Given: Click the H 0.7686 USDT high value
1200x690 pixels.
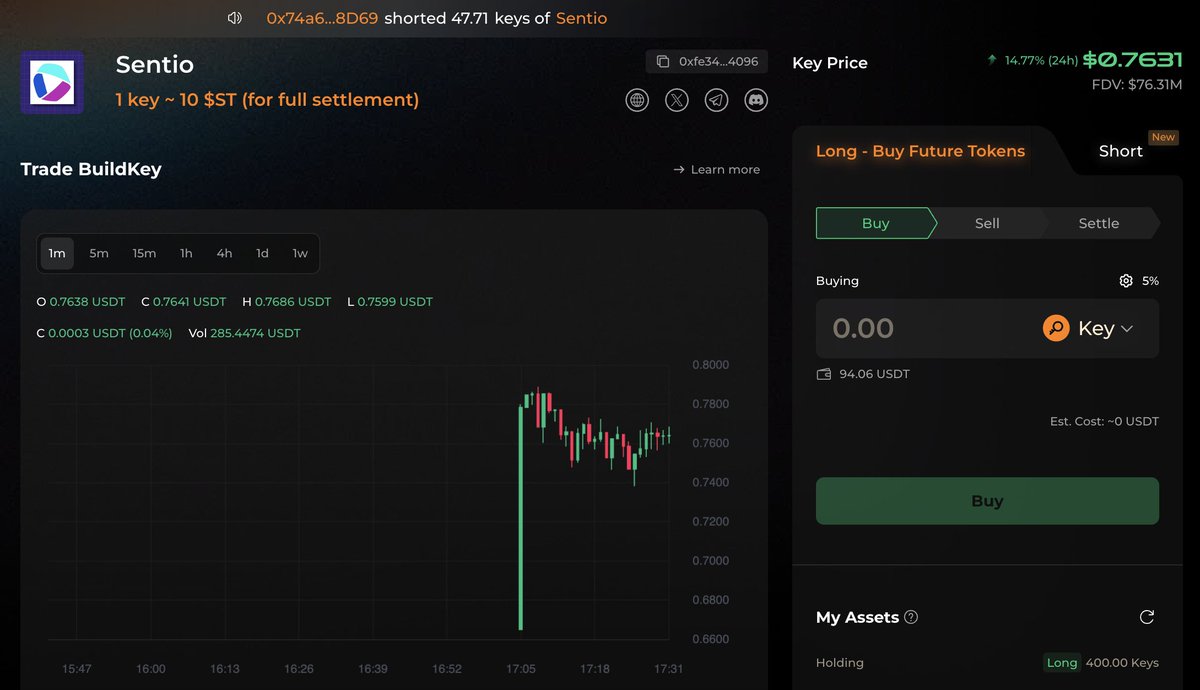Looking at the screenshot, I should point(286,301).
